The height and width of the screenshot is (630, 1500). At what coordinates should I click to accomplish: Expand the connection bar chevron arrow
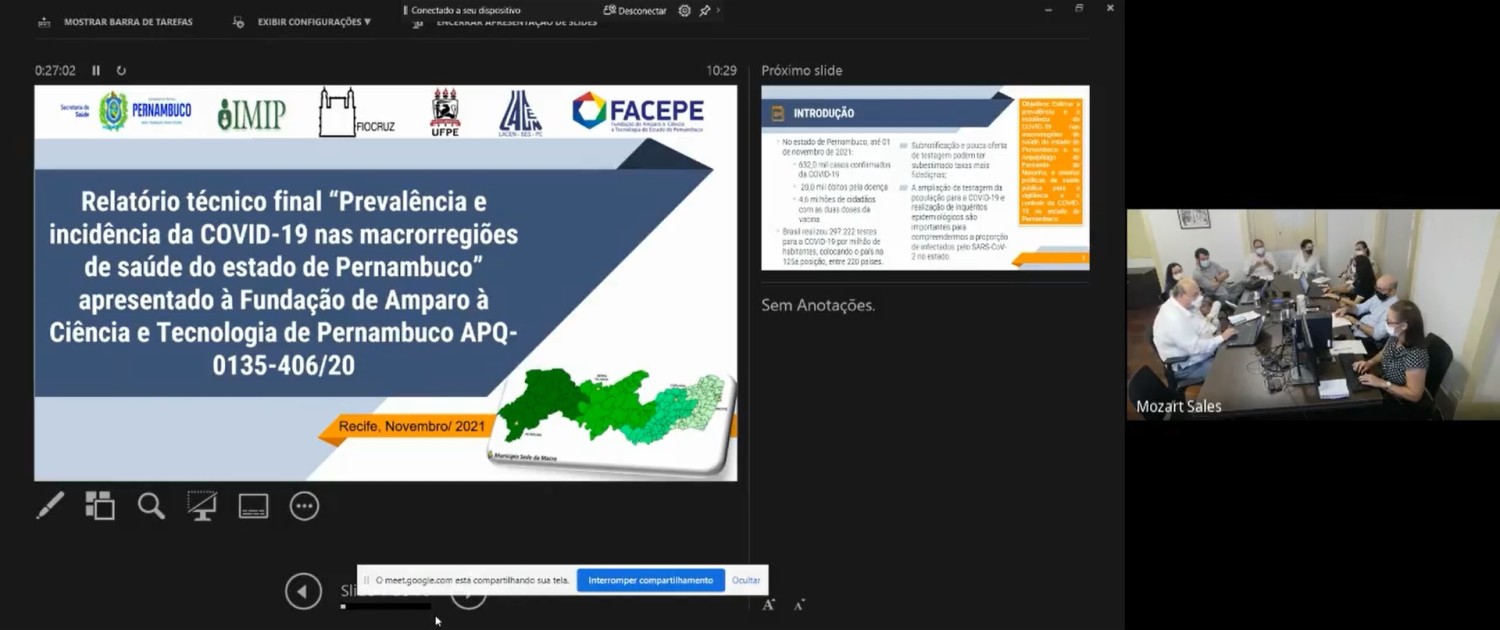[718, 10]
